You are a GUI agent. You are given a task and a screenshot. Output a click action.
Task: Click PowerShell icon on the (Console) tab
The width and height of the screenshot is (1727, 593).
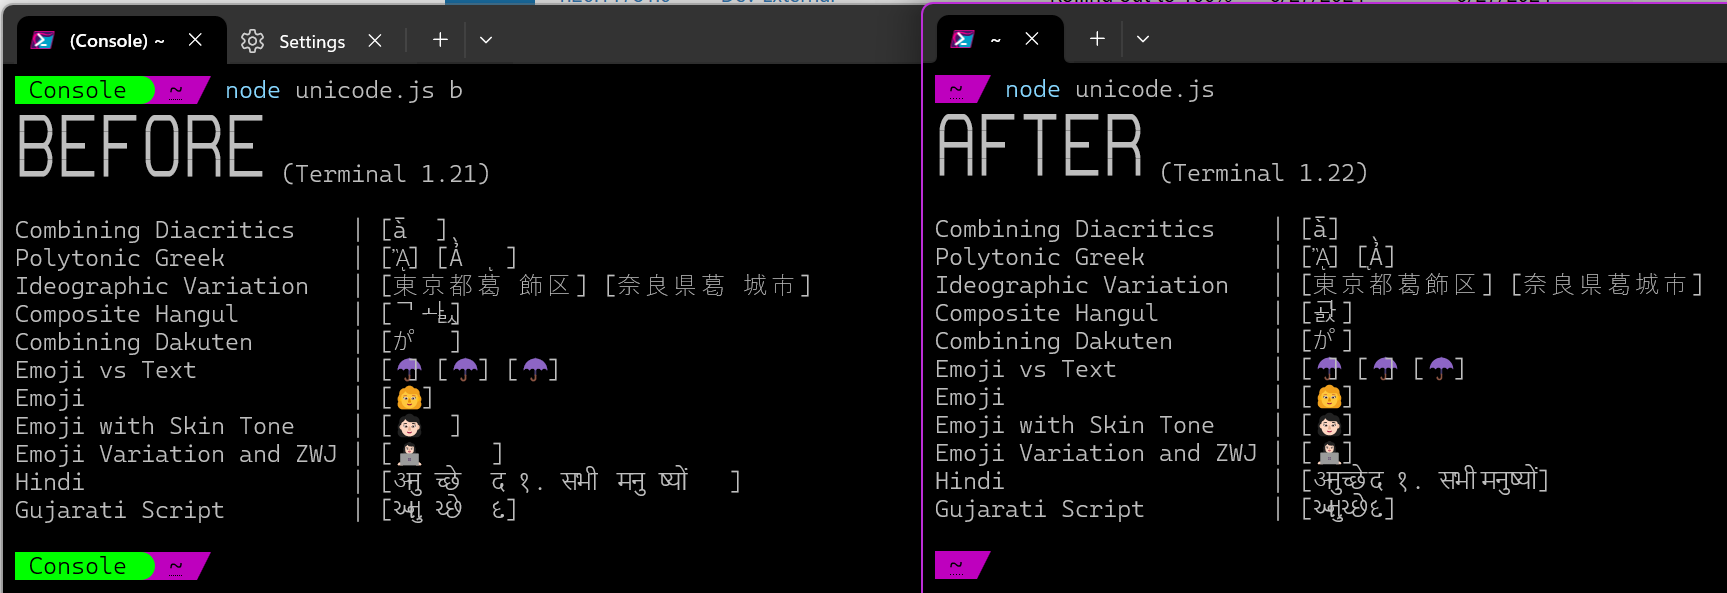point(43,40)
